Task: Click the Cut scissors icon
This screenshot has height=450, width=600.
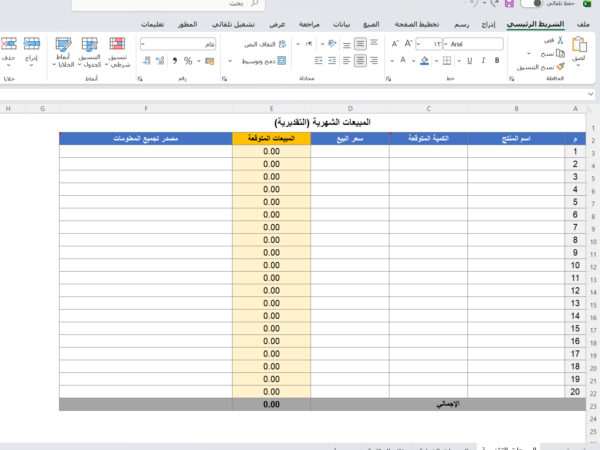Action: 560,40
